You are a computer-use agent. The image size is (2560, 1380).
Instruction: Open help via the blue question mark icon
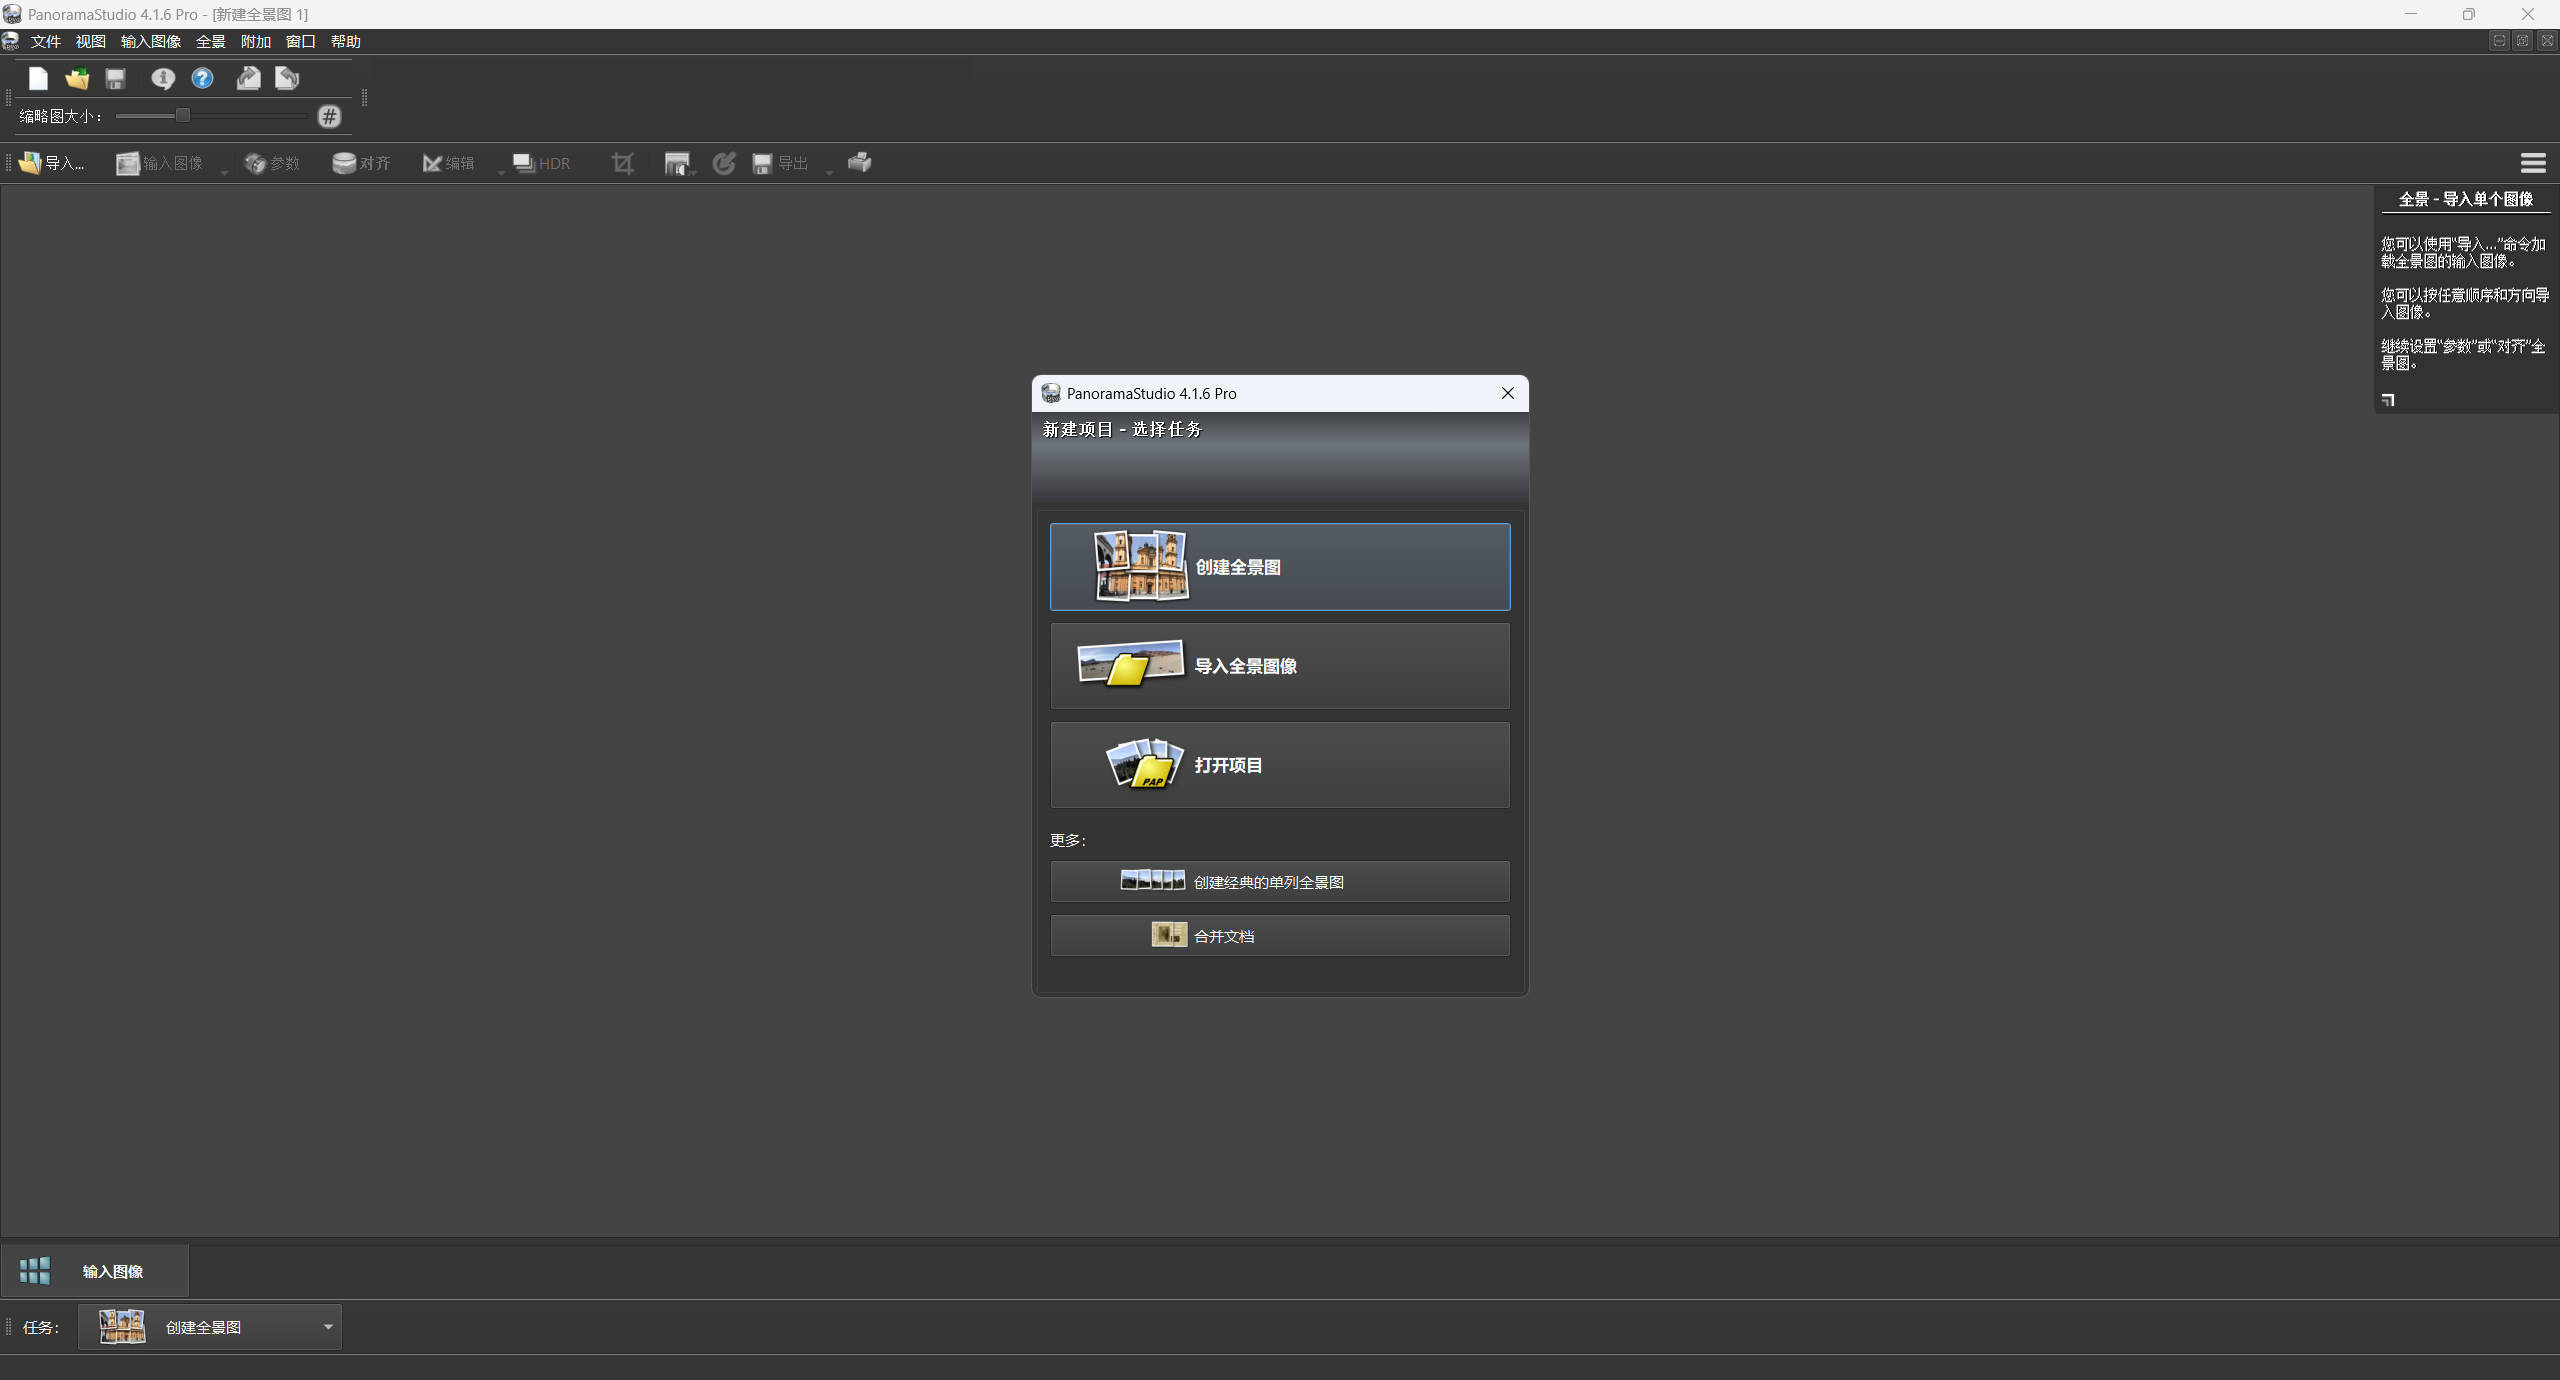coord(202,78)
